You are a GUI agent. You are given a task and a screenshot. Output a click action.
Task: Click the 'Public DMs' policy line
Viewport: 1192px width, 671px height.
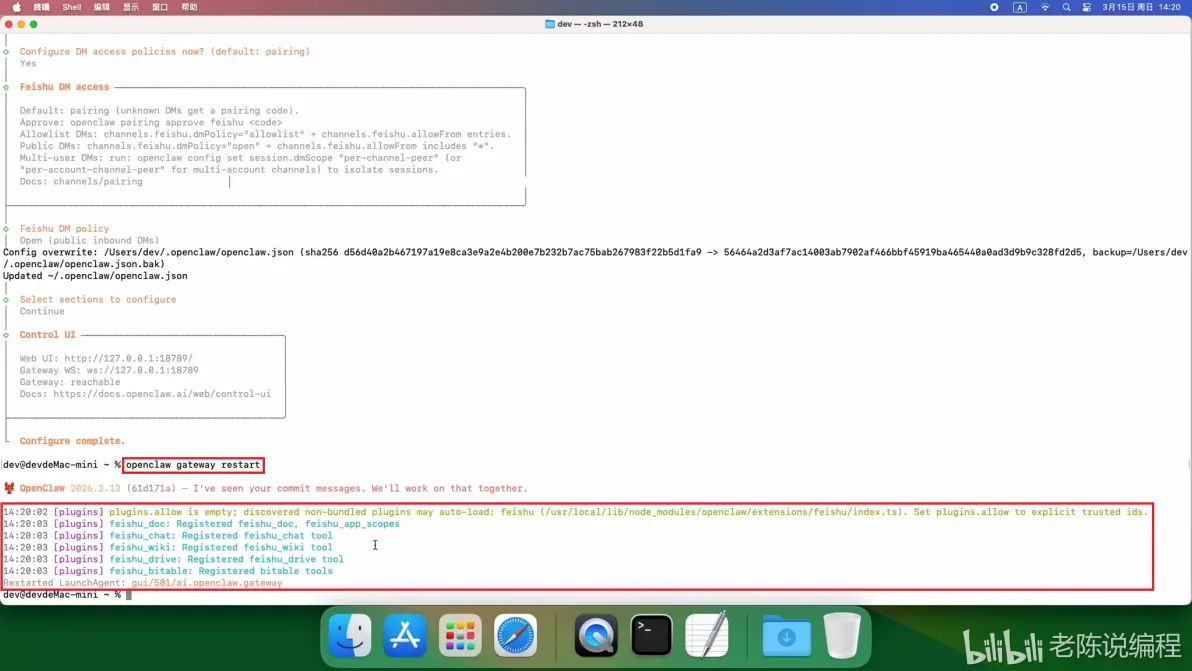point(257,146)
